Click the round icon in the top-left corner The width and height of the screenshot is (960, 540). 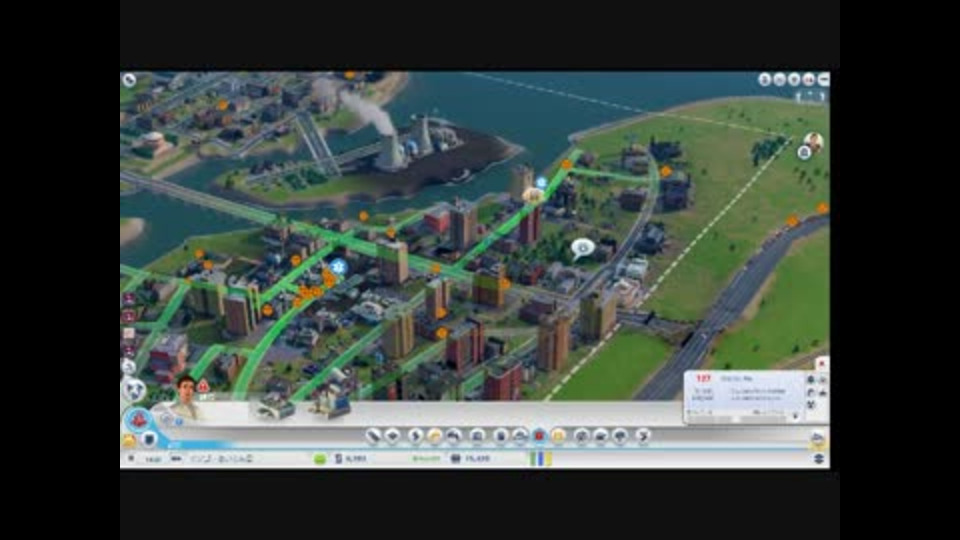pyautogui.click(x=129, y=80)
